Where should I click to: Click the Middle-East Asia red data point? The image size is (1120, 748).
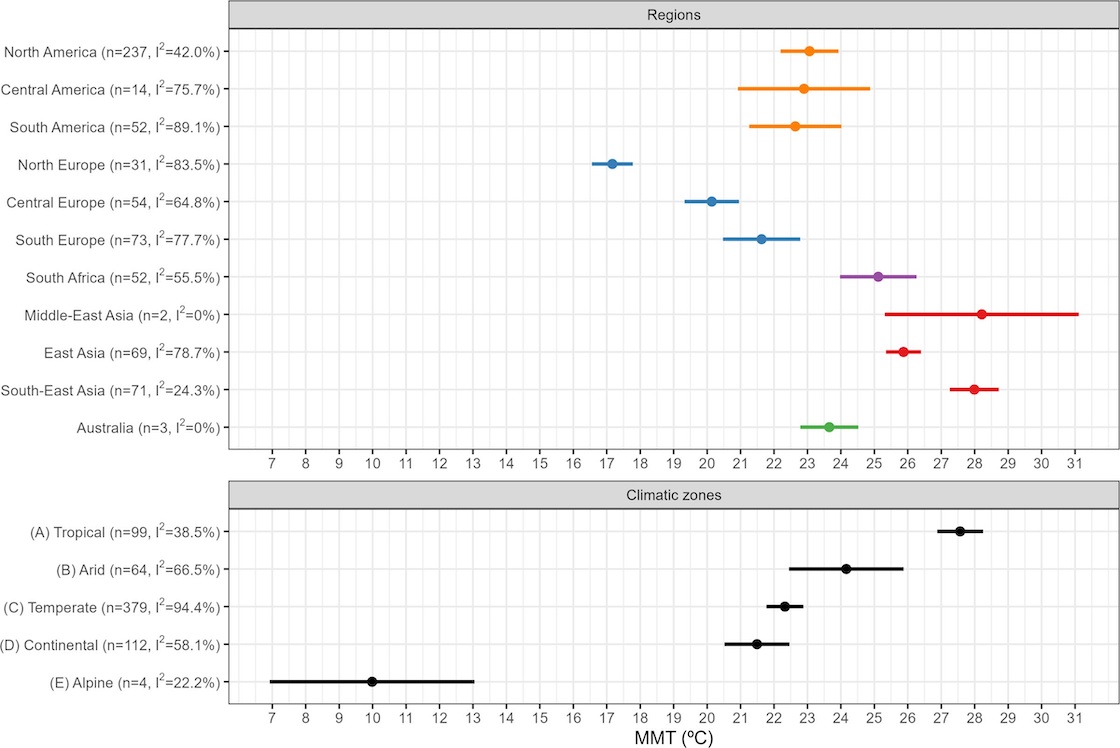click(981, 315)
